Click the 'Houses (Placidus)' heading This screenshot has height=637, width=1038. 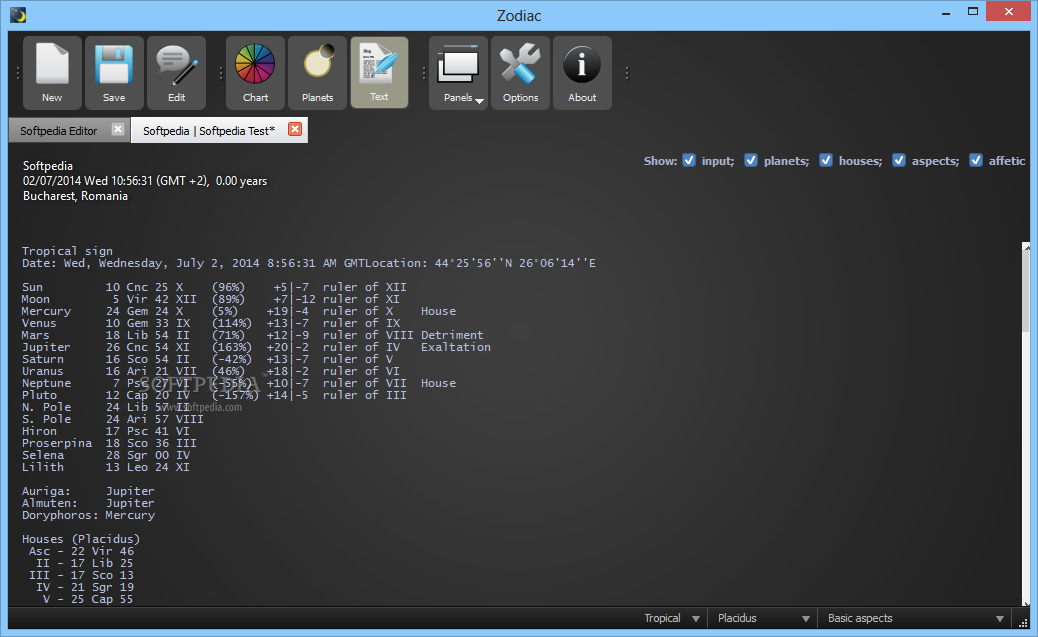point(81,539)
